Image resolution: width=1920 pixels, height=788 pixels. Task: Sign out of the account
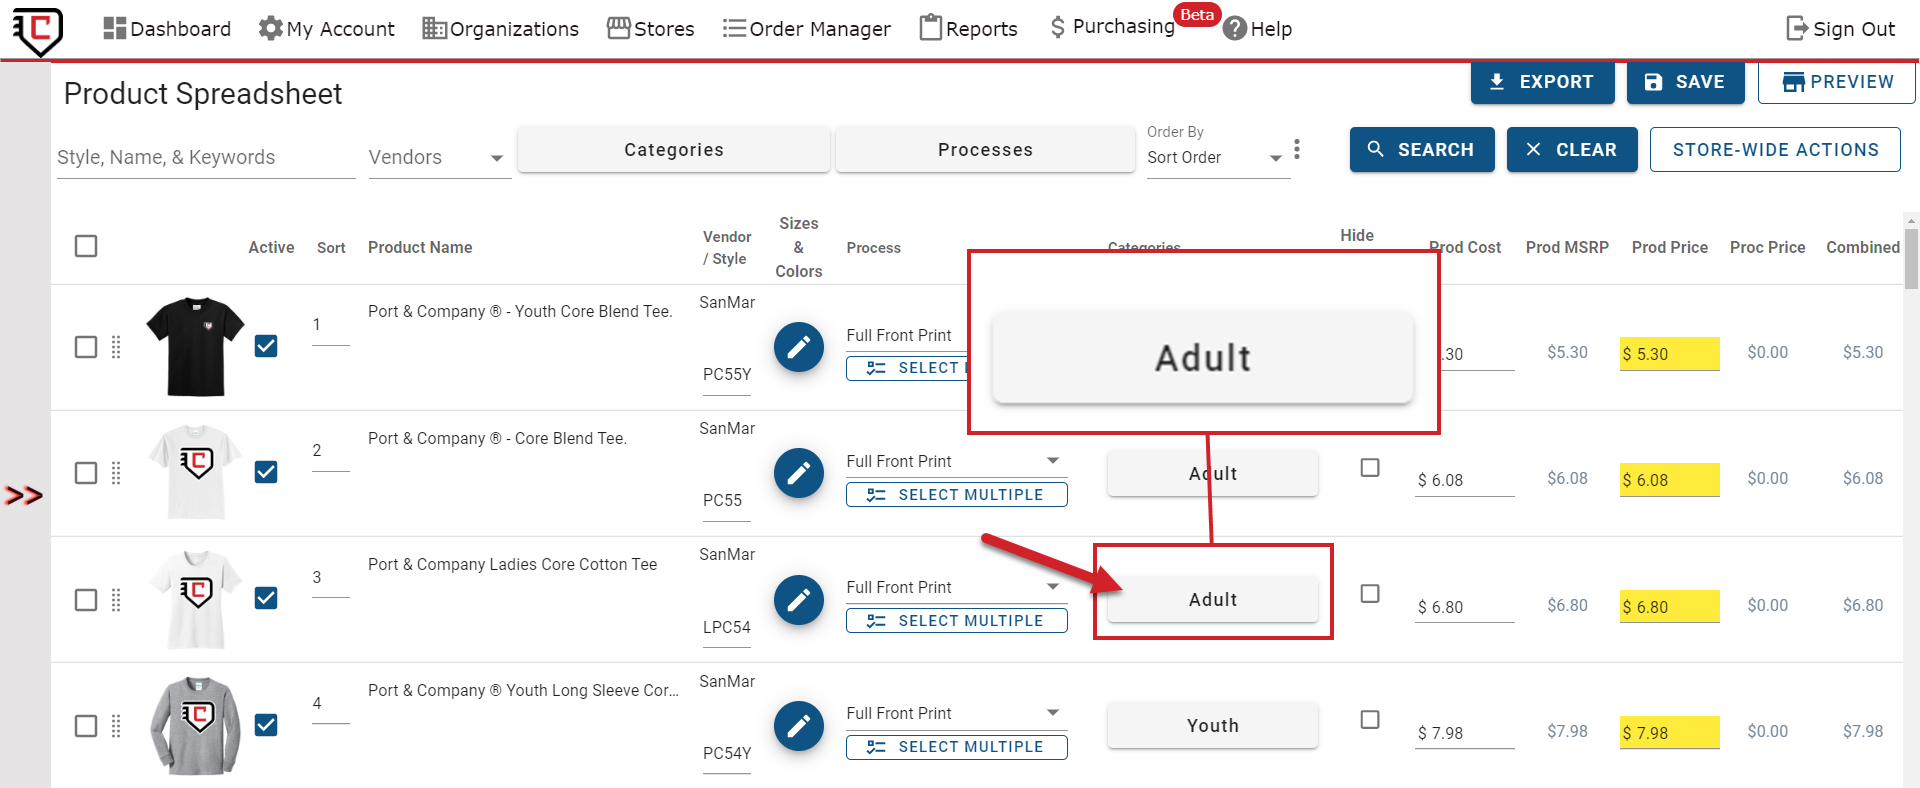1840,29
